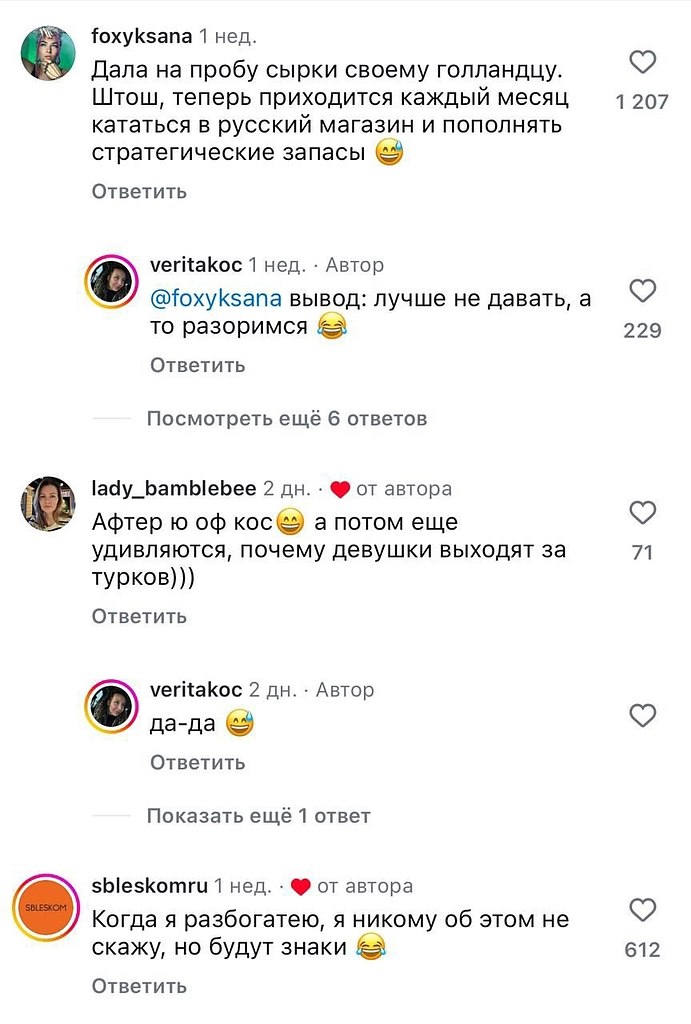The height and width of the screenshot is (1024, 691).
Task: Open the sbleskomru username link
Action: click(x=149, y=886)
